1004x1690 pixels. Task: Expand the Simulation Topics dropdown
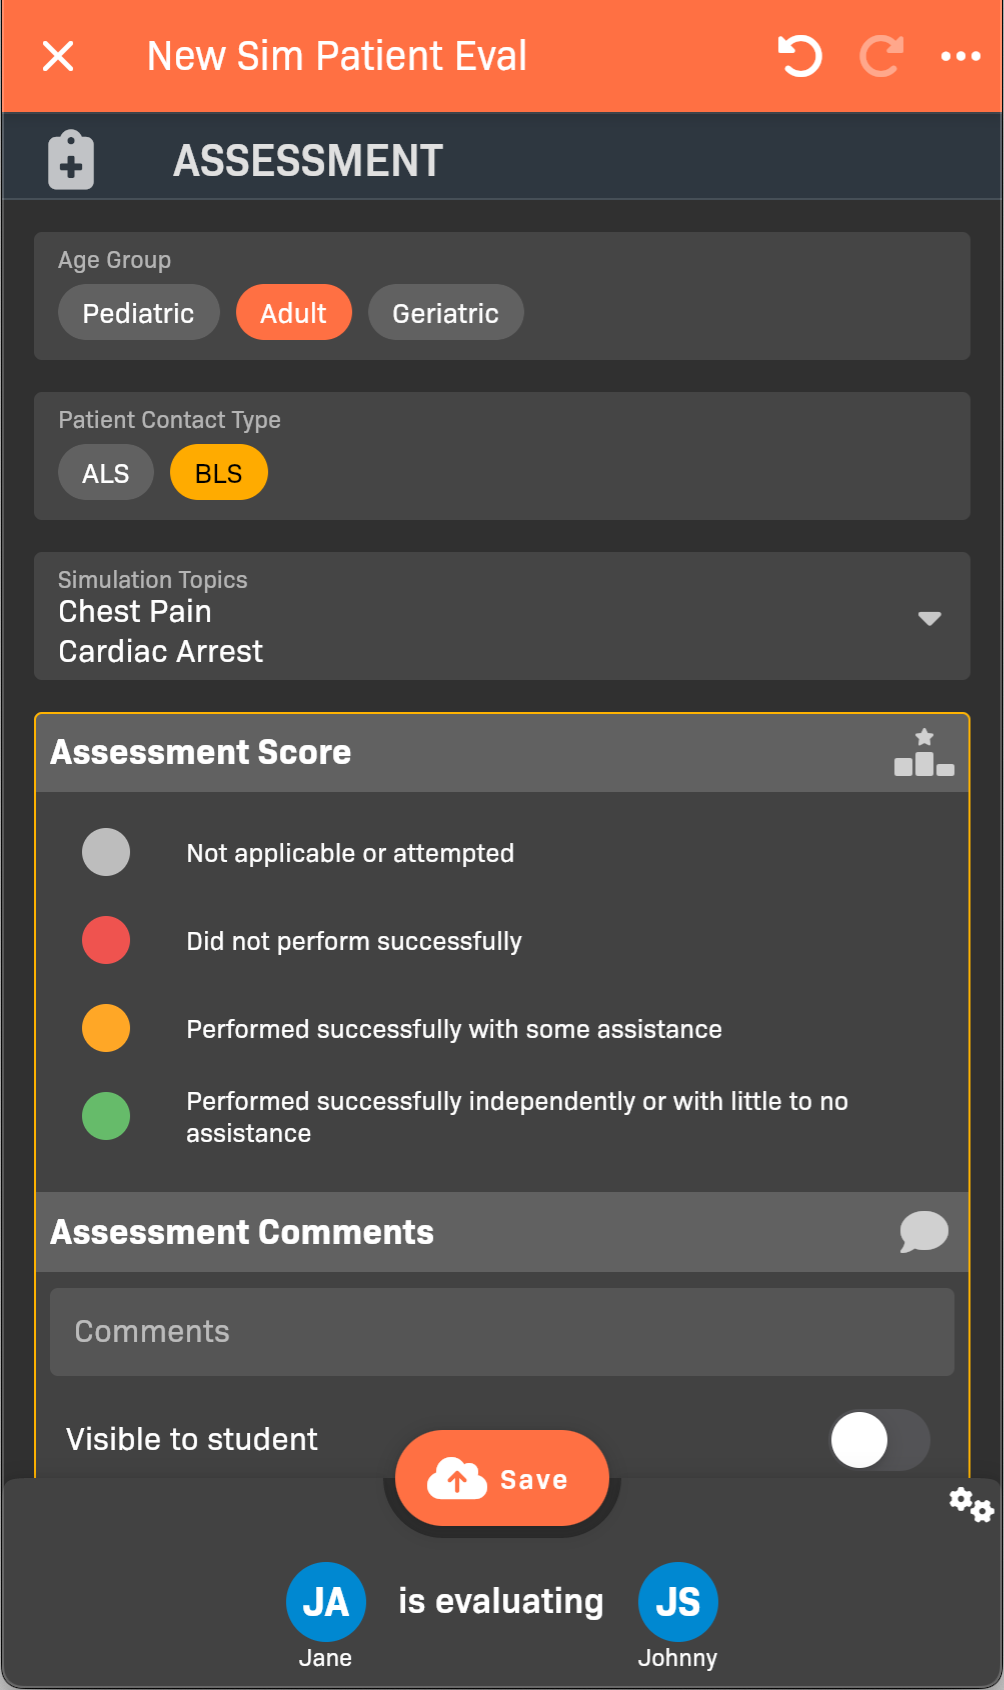coord(929,618)
